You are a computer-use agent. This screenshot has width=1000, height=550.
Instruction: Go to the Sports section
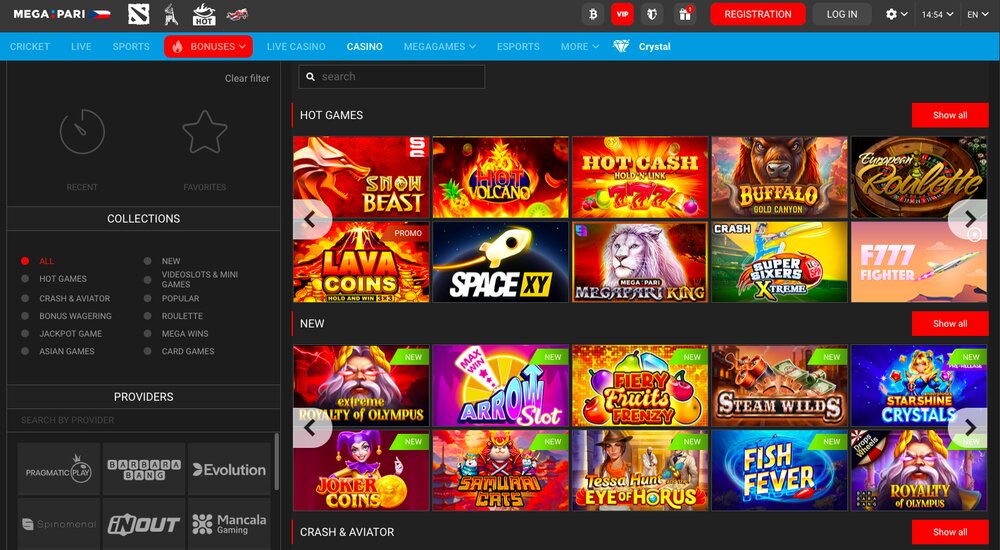tap(131, 47)
